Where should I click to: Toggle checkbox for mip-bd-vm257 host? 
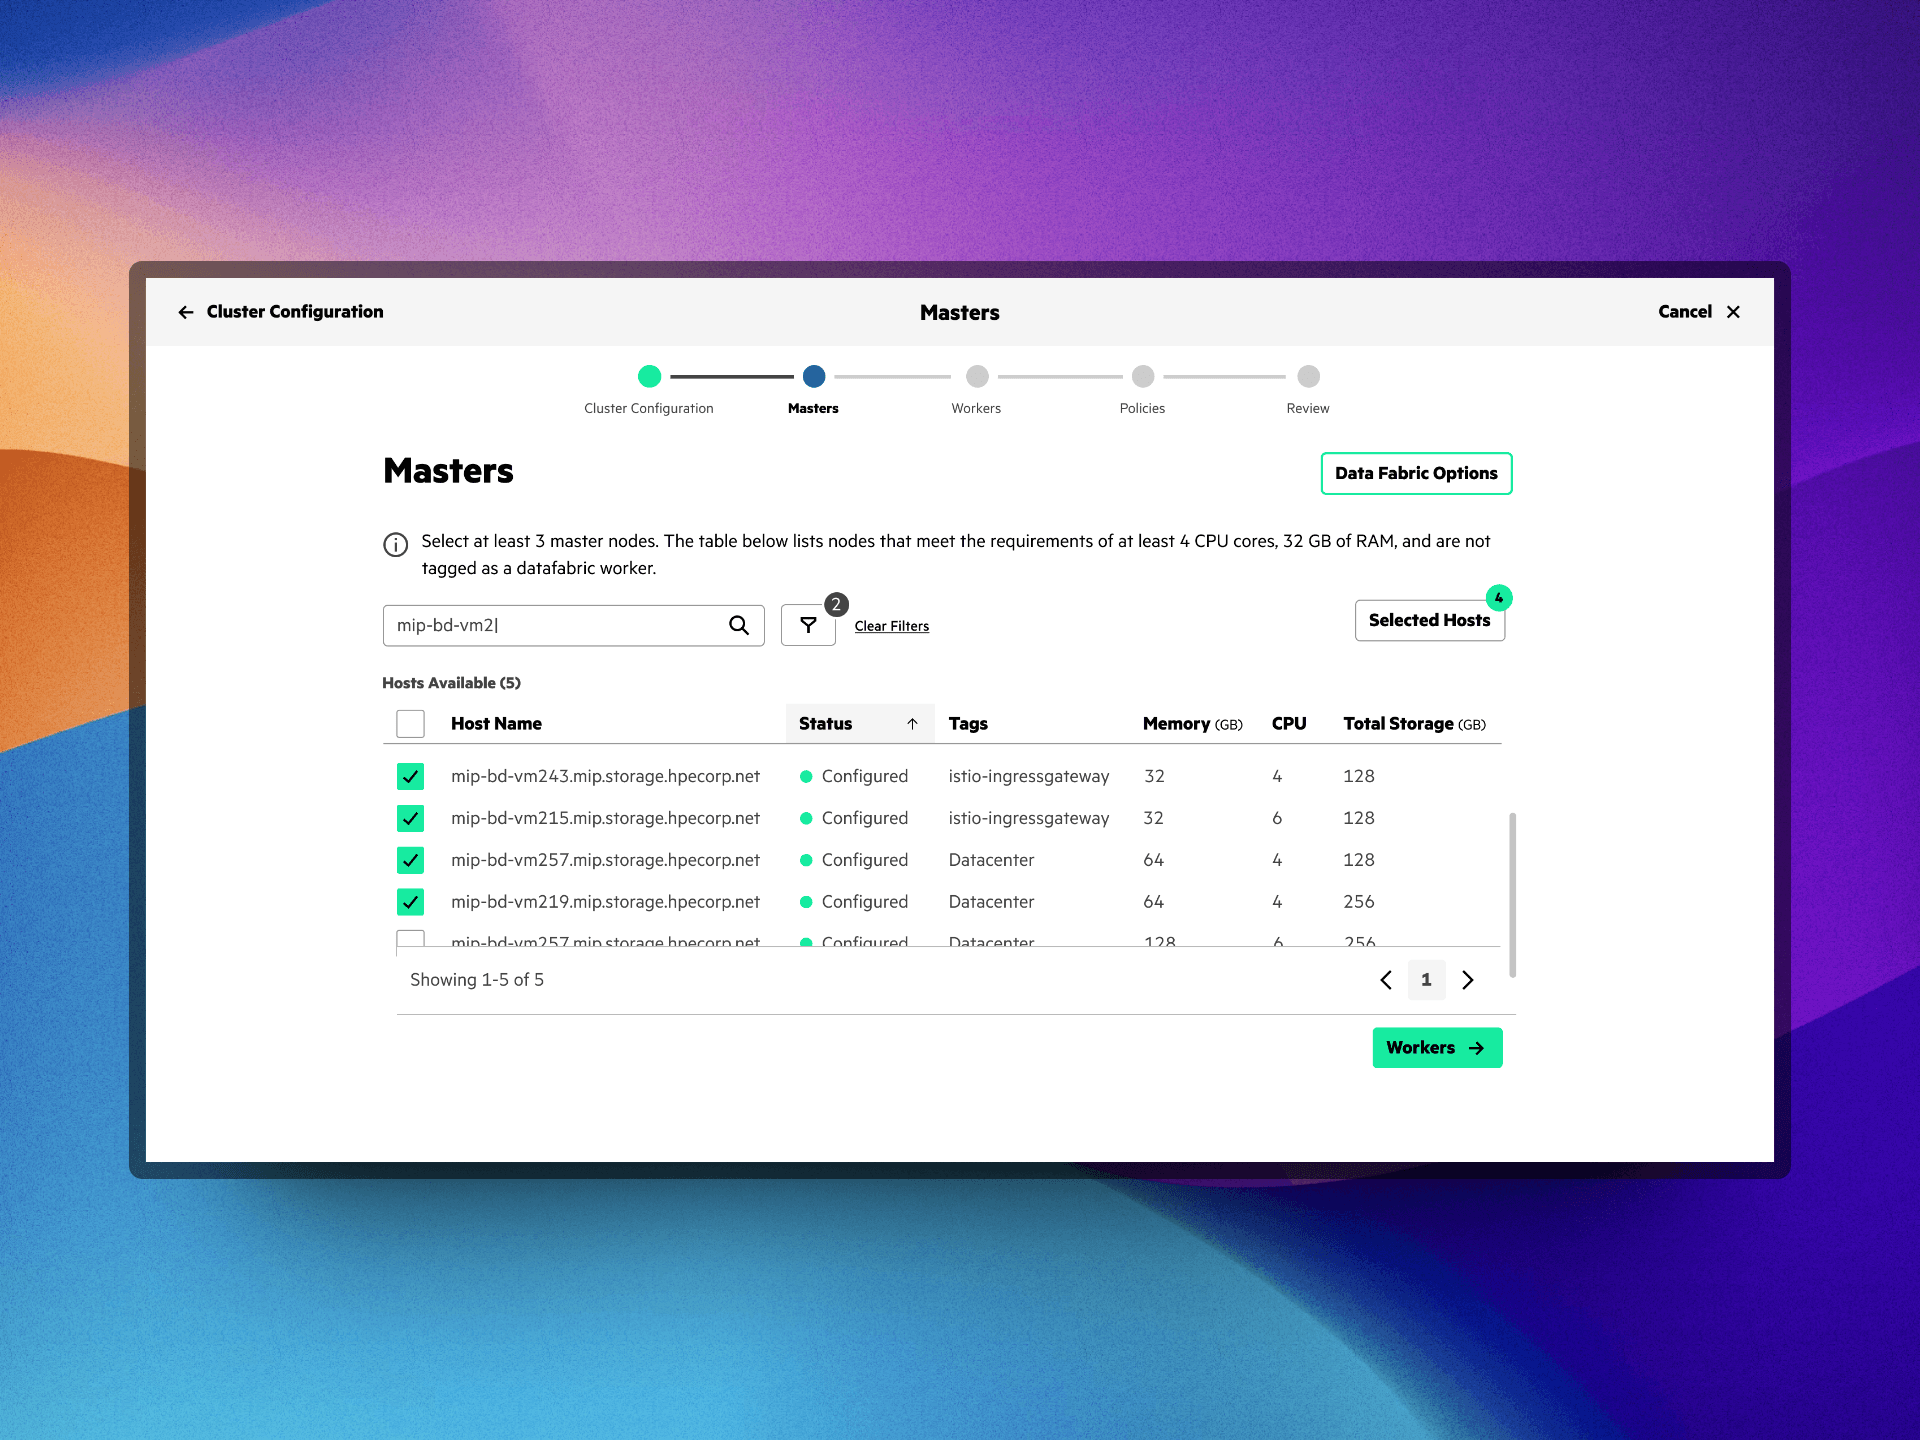coord(411,859)
